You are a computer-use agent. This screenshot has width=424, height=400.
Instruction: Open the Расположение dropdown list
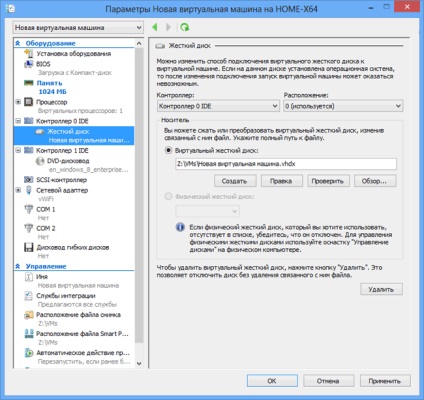pos(343,106)
